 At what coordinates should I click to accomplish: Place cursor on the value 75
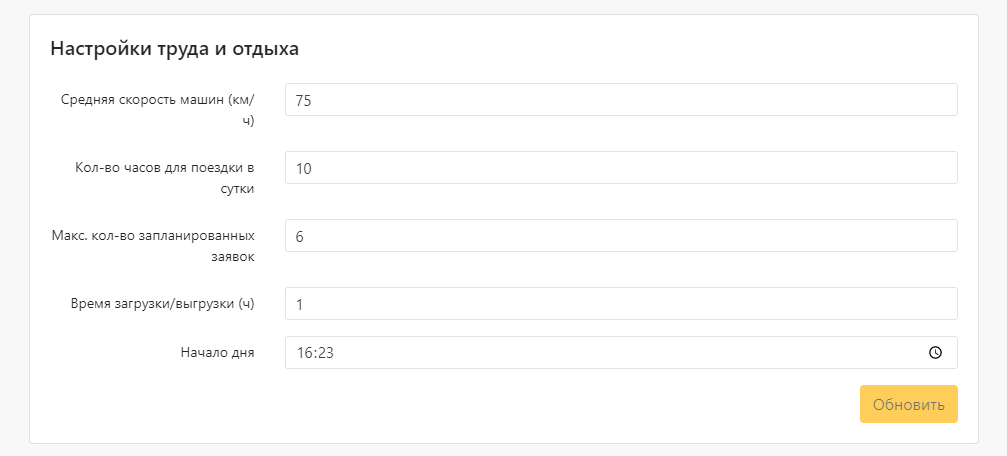point(303,100)
